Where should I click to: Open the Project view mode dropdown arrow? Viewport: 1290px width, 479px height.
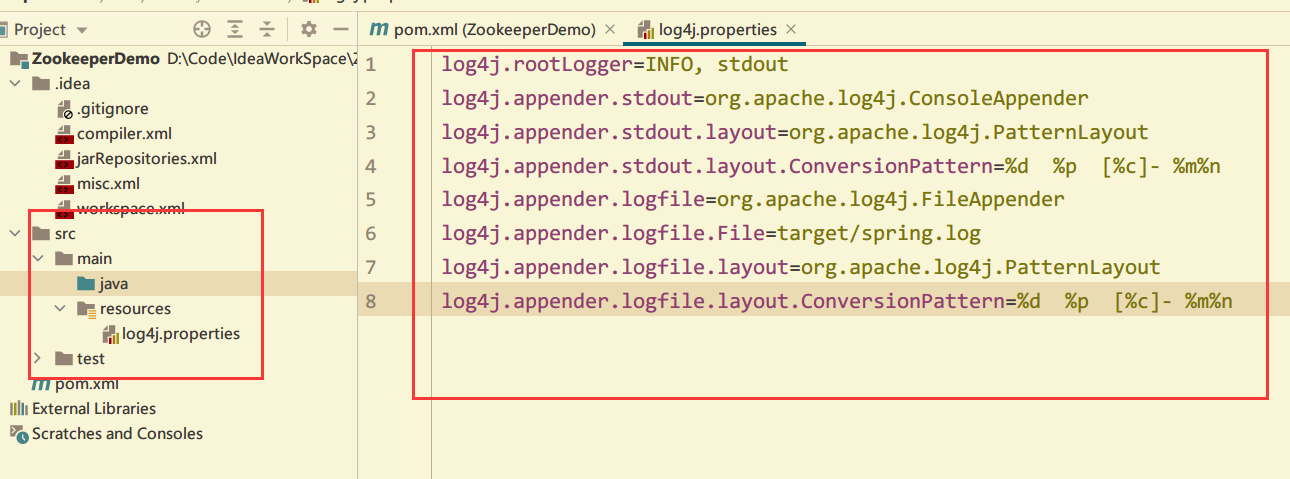click(82, 30)
